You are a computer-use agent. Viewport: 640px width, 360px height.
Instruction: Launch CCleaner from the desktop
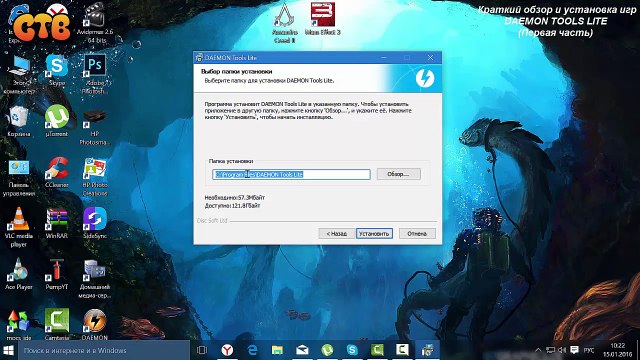point(57,173)
